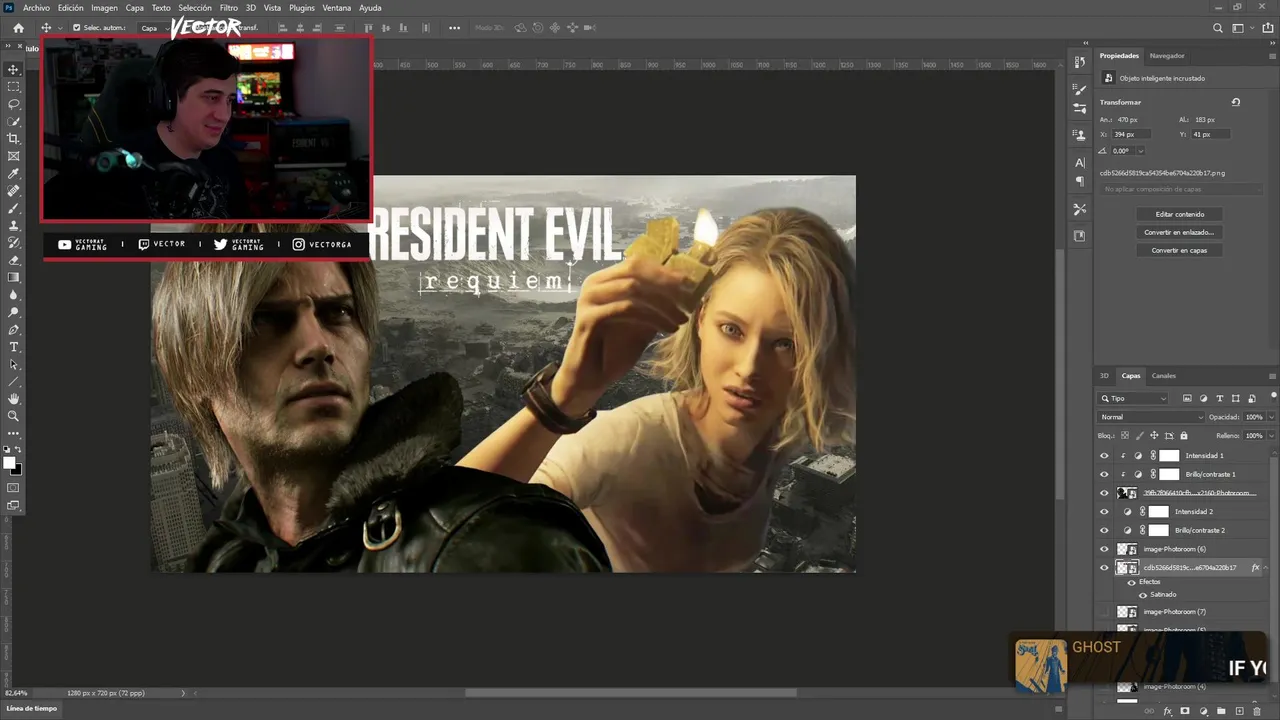Open the Opacidad dropdown arrow
Image resolution: width=1280 pixels, height=720 pixels.
point(1270,417)
